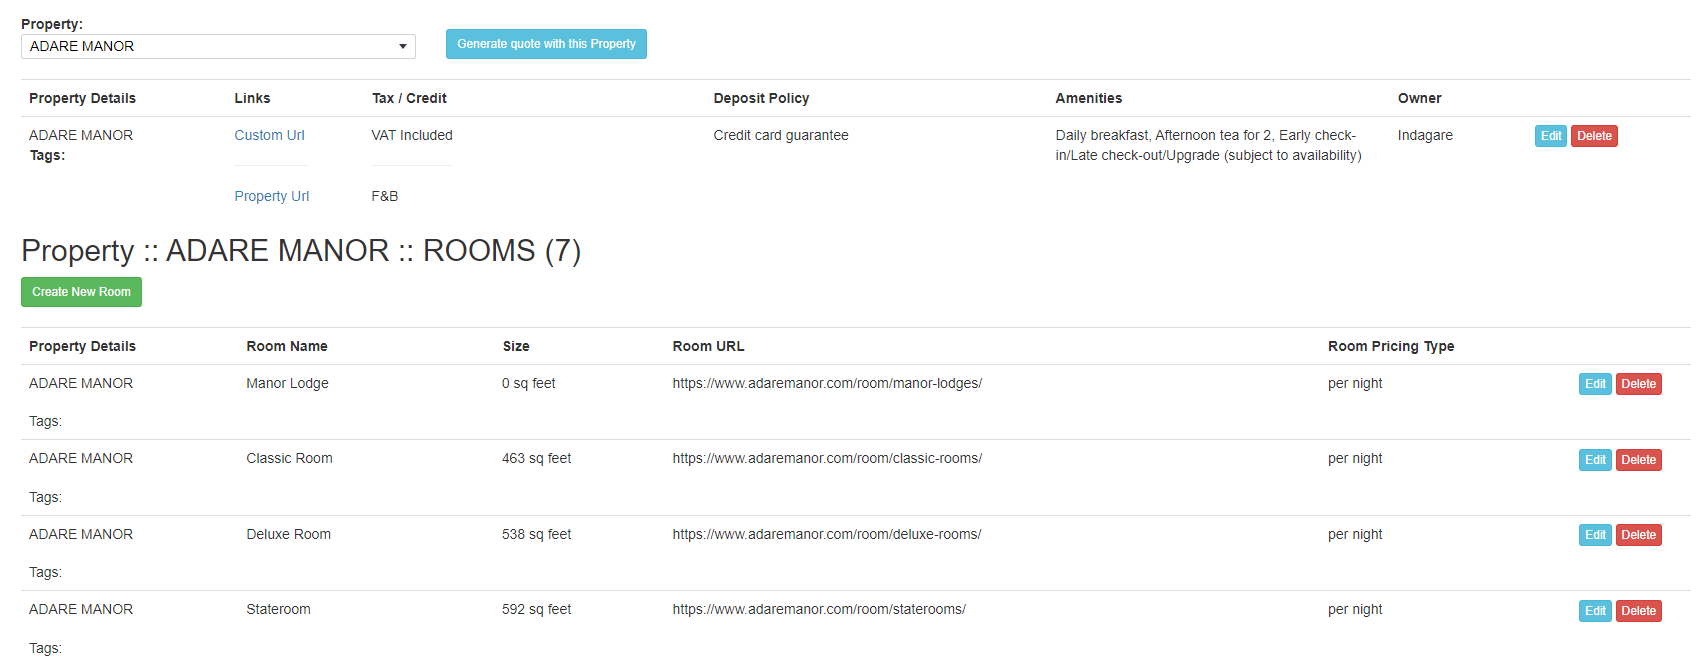The height and width of the screenshot is (664, 1703).
Task: Edit the Stateroom entry
Action: pos(1595,611)
